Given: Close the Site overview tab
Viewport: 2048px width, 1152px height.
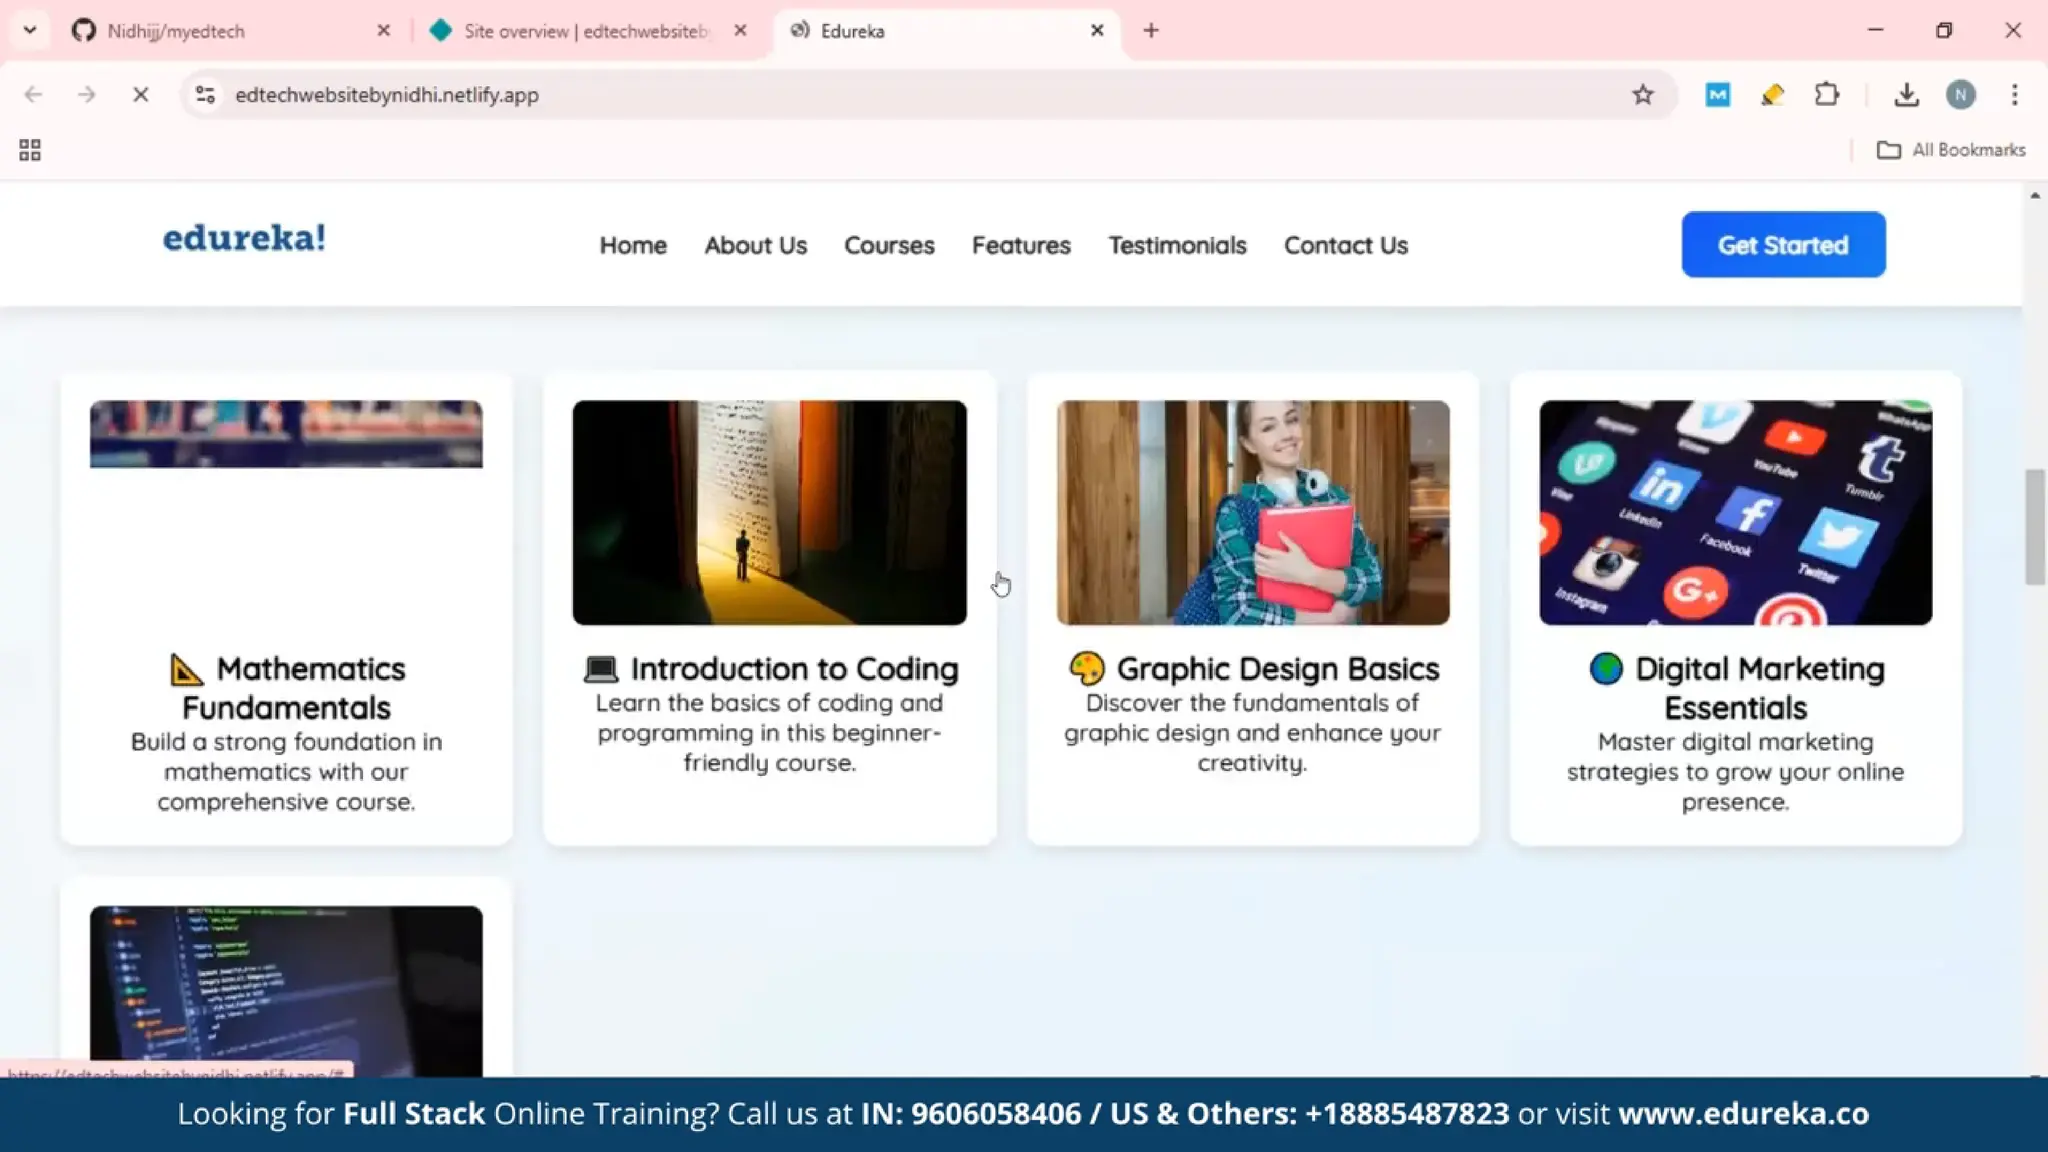Looking at the screenshot, I should click(740, 31).
